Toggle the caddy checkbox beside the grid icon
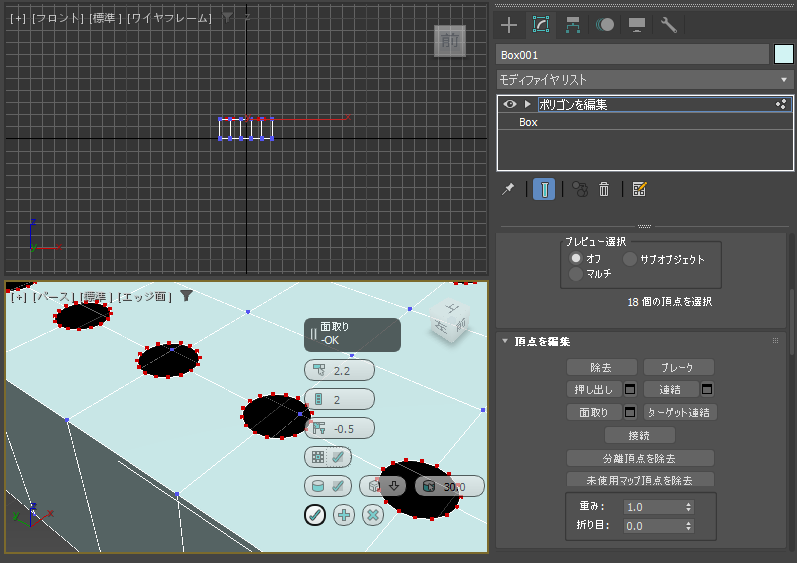 point(338,457)
